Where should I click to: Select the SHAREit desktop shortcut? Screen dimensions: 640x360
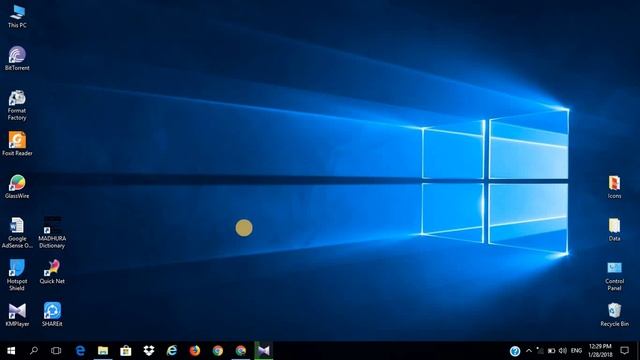pos(52,315)
